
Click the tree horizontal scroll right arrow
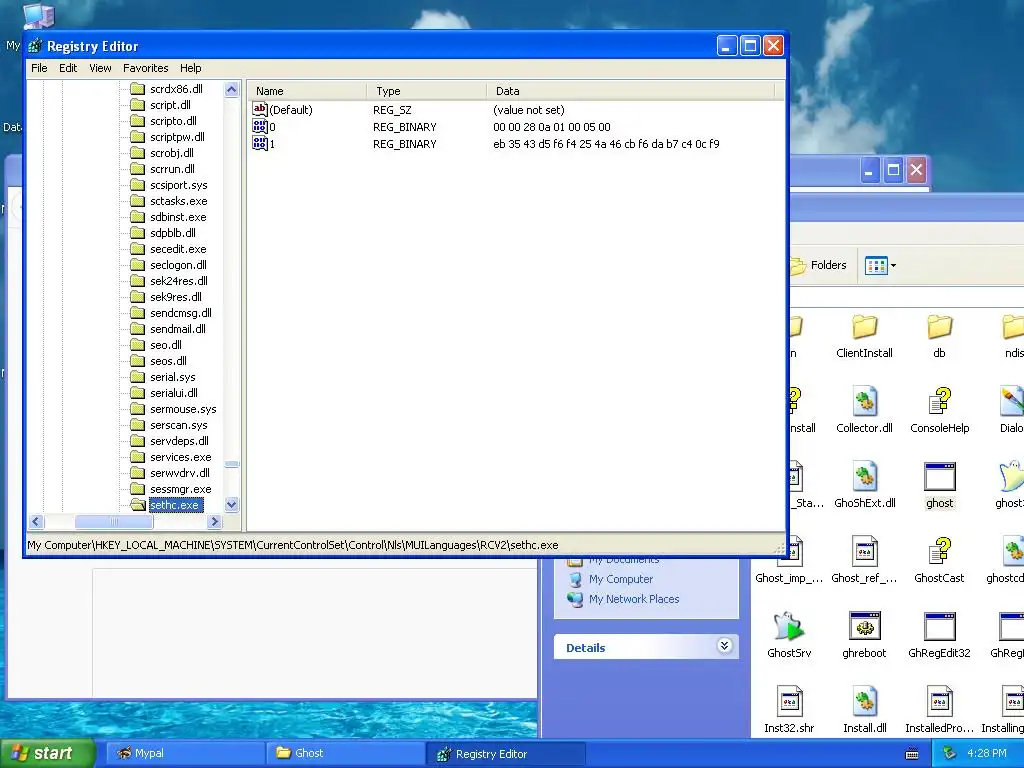tap(214, 521)
